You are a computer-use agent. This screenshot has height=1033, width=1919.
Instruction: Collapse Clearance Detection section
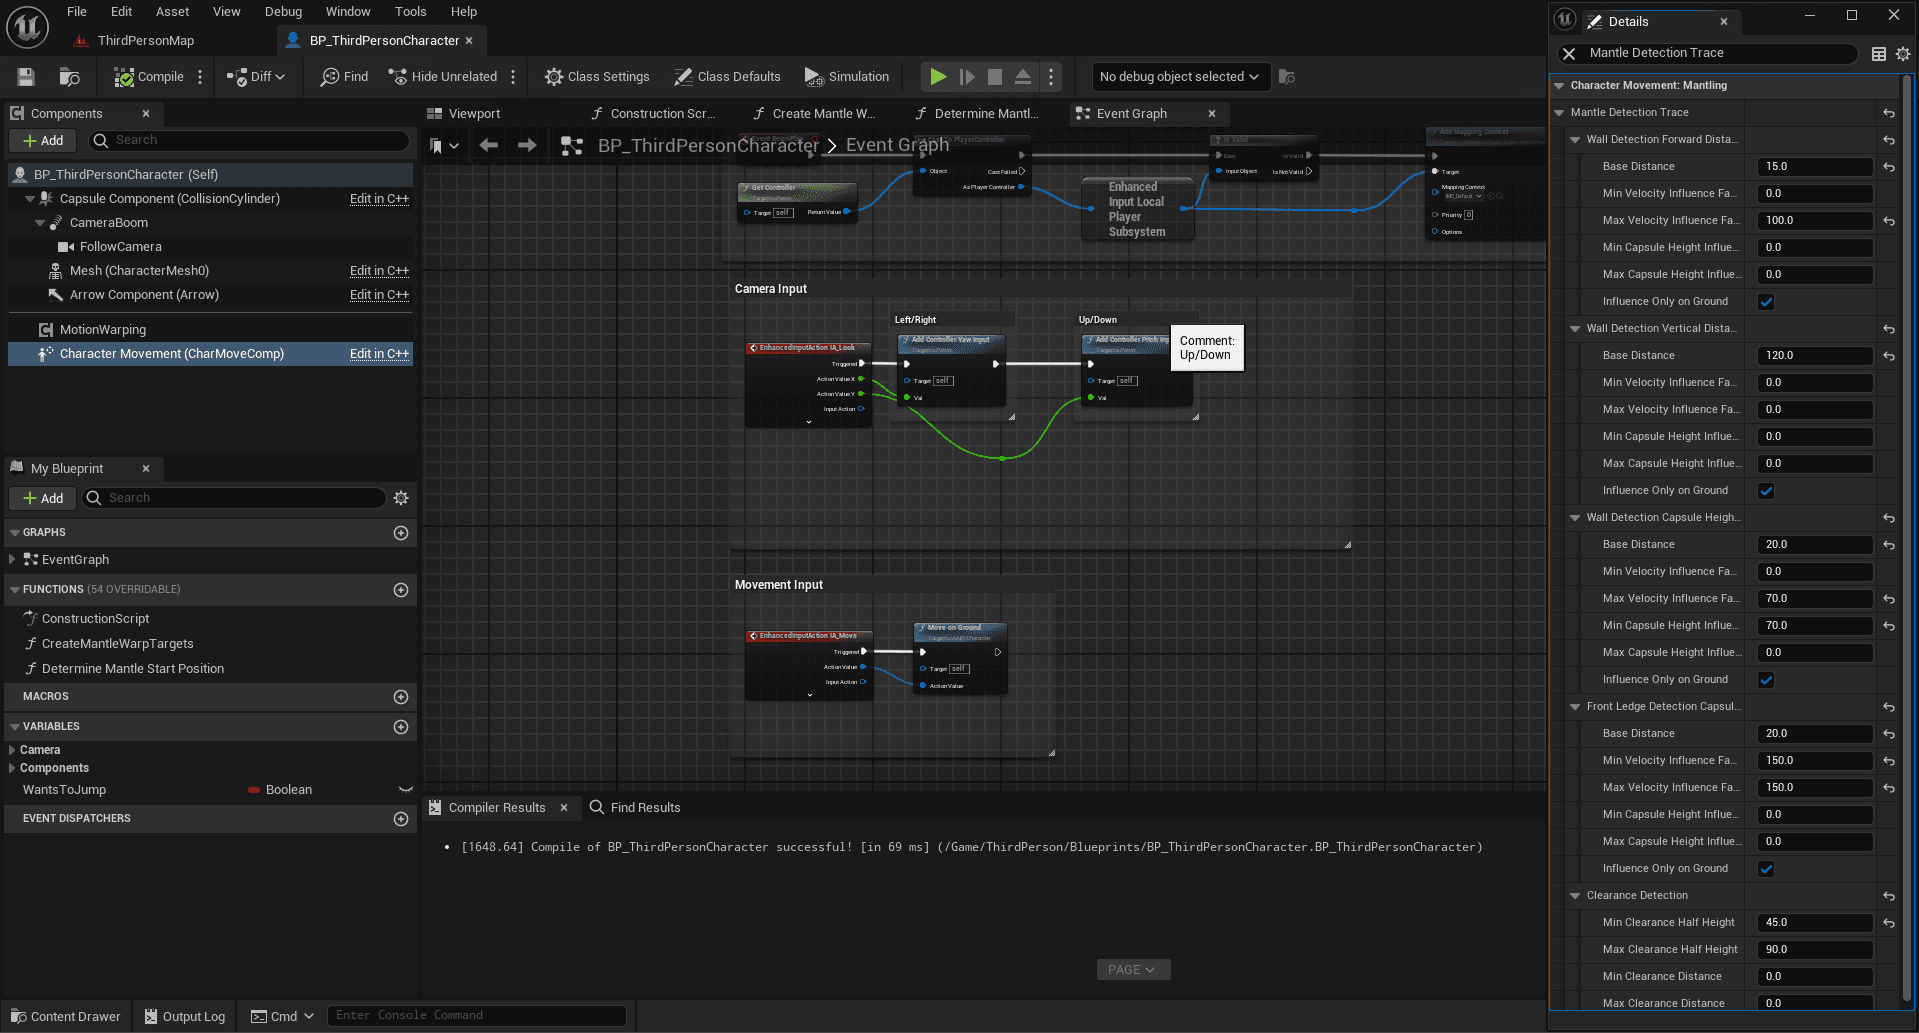click(x=1575, y=896)
